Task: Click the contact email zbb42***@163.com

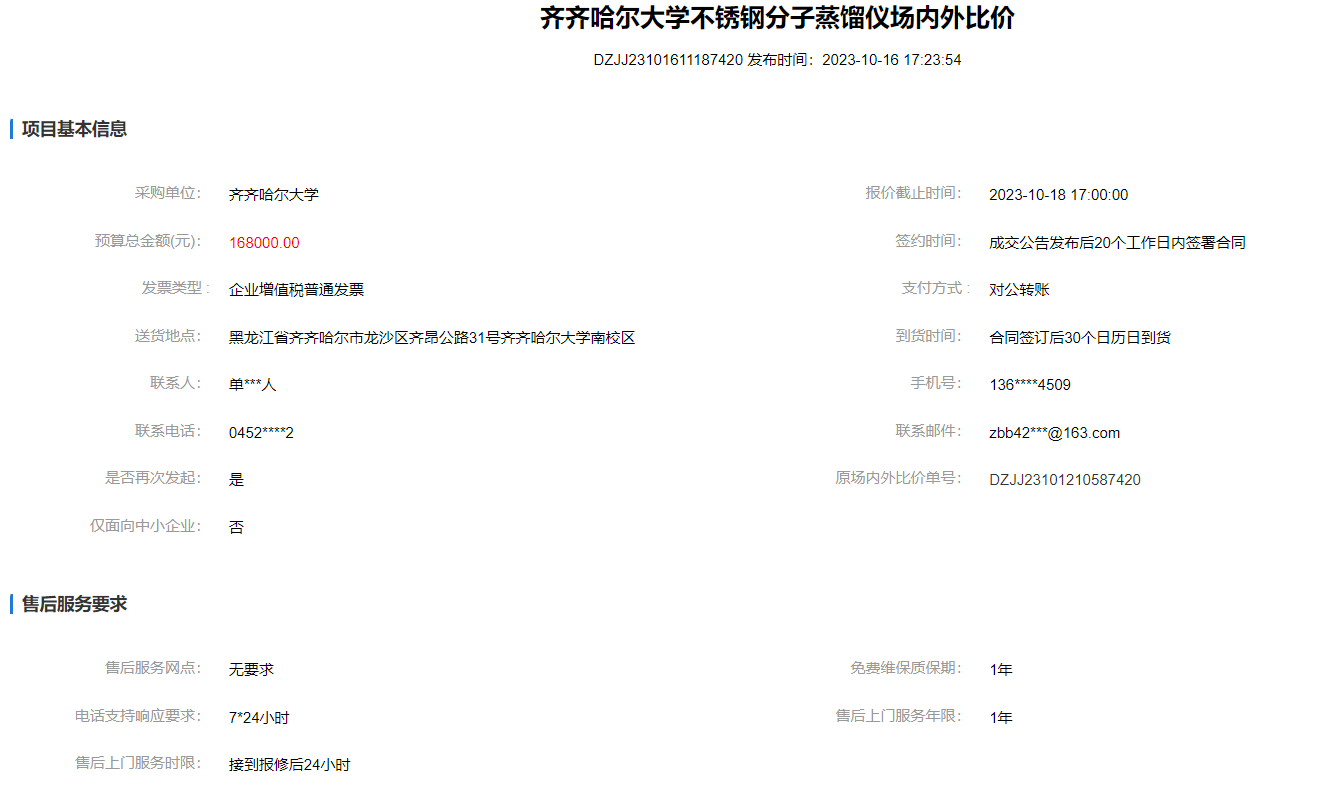Action: (1054, 433)
